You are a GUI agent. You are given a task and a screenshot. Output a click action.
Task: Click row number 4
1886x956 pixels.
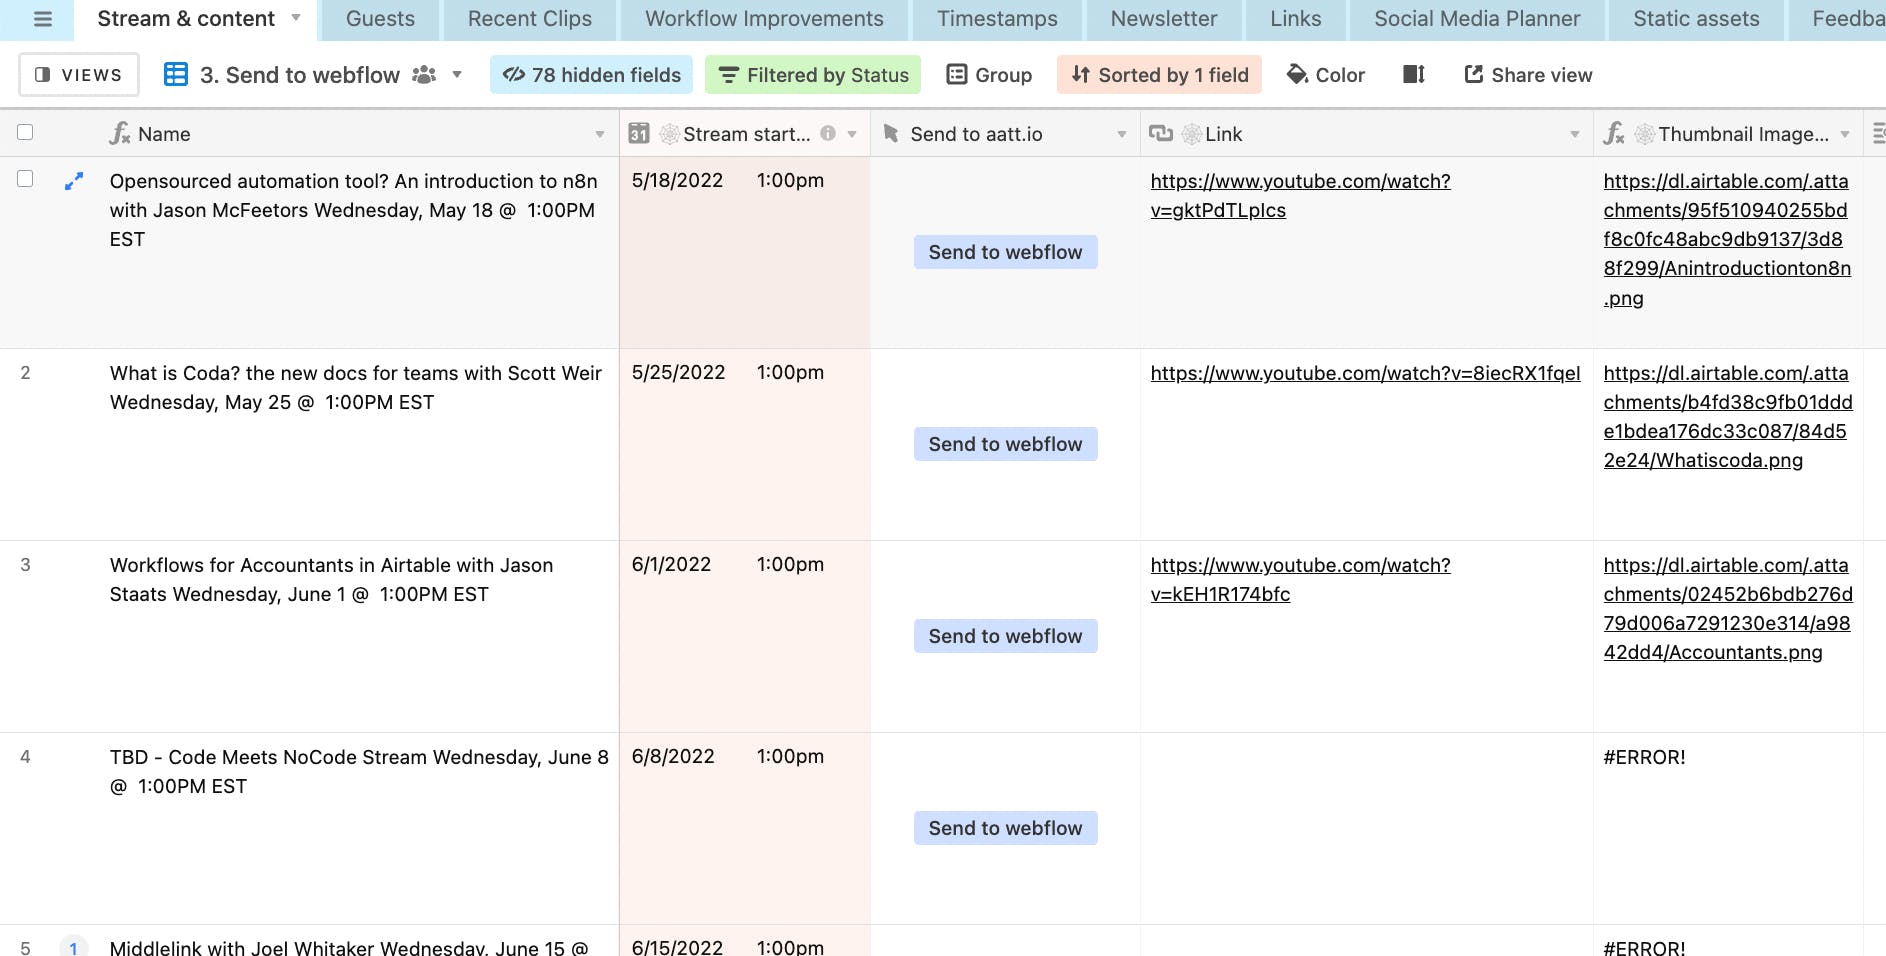tap(26, 757)
